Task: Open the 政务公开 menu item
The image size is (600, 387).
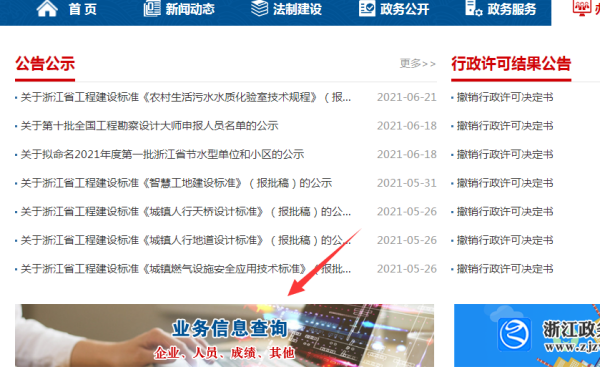Action: tap(404, 9)
